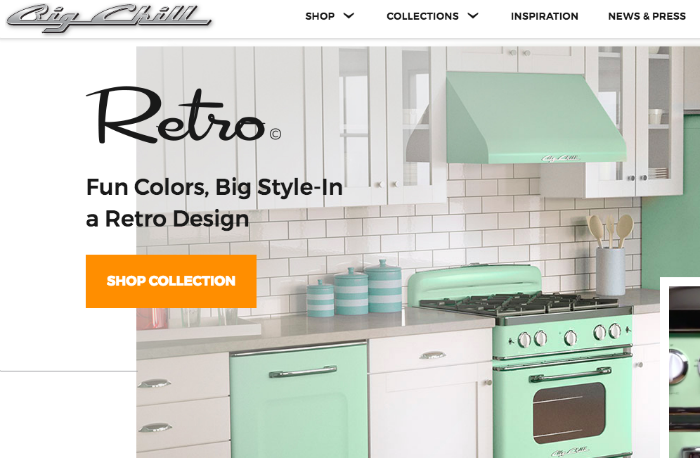Click the striped teal canisters on counter

pos(354,289)
